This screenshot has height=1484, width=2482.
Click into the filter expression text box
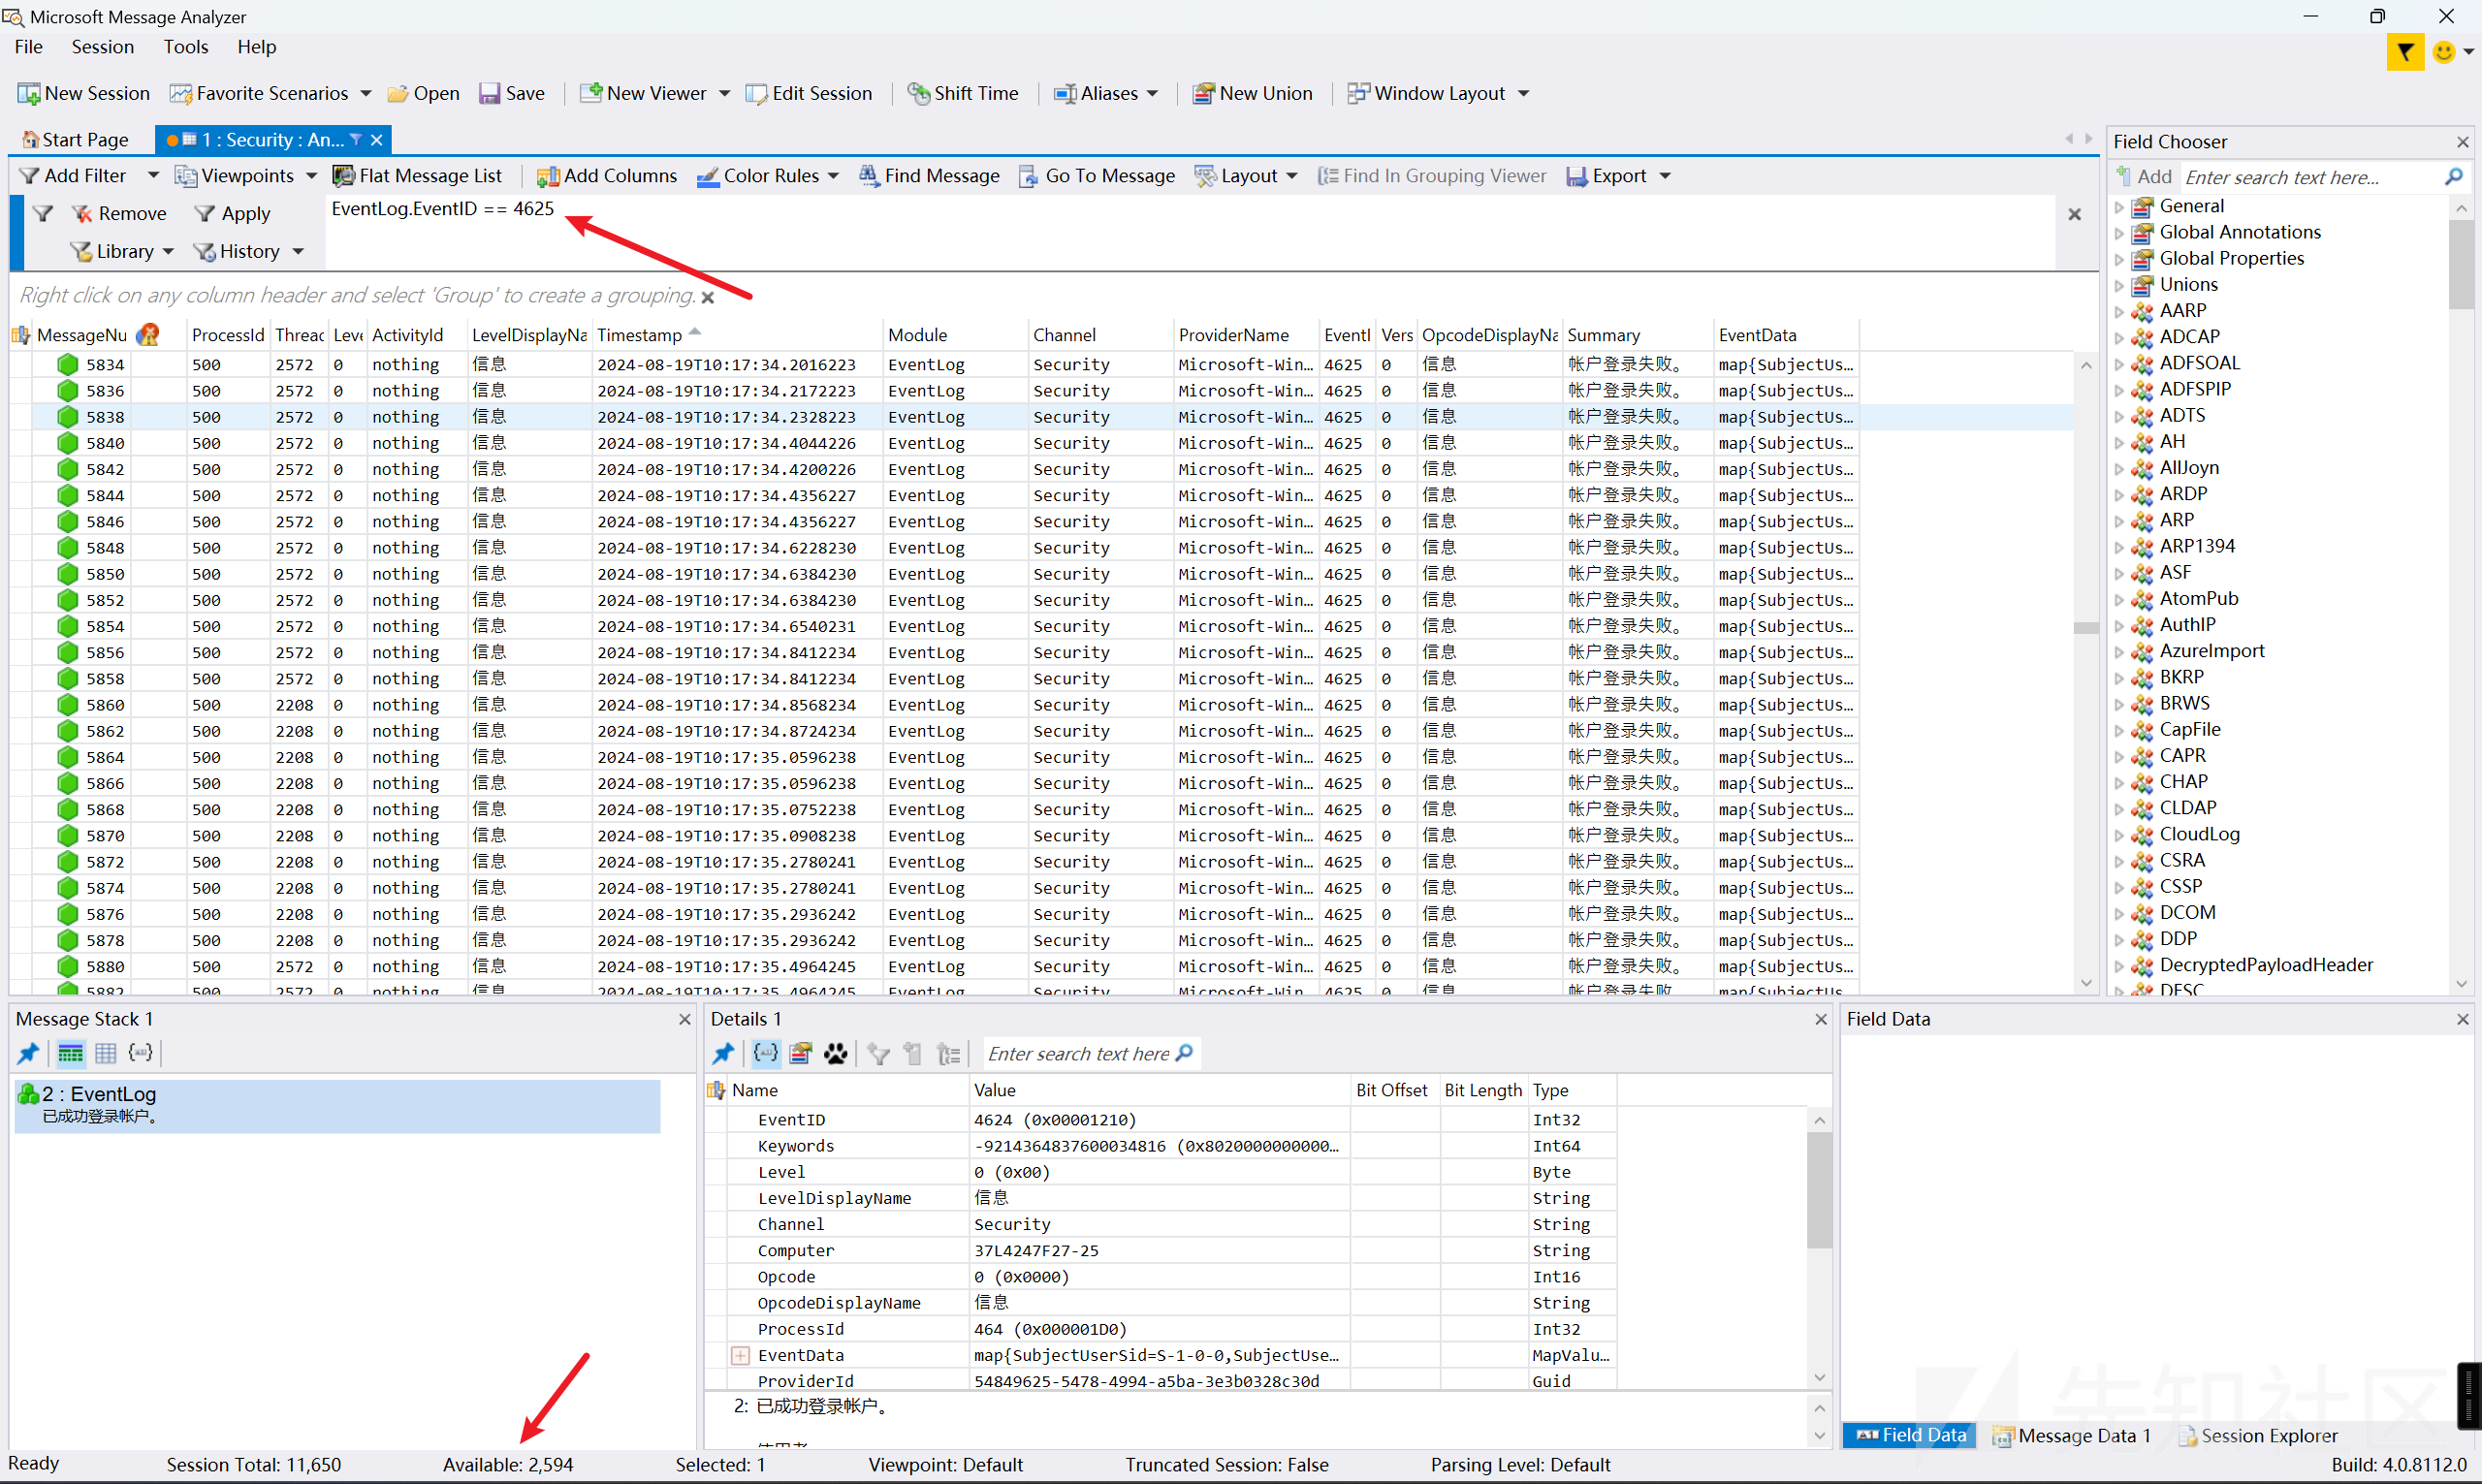pyautogui.click(x=1190, y=232)
